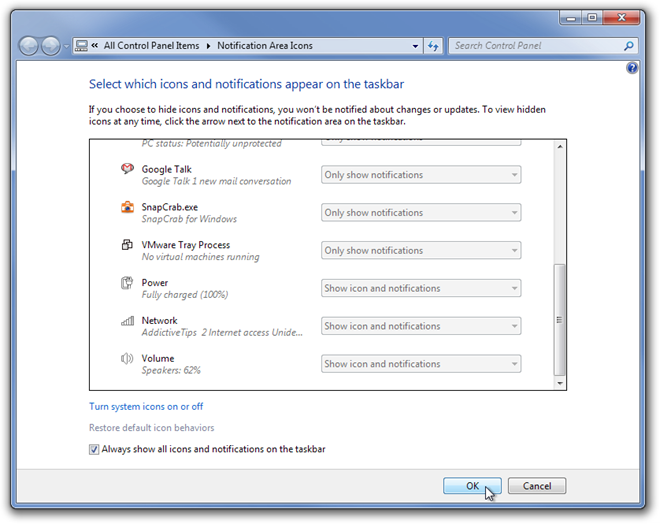
Task: Expand the breadcrumb overflow chevrons
Action: tap(95, 45)
